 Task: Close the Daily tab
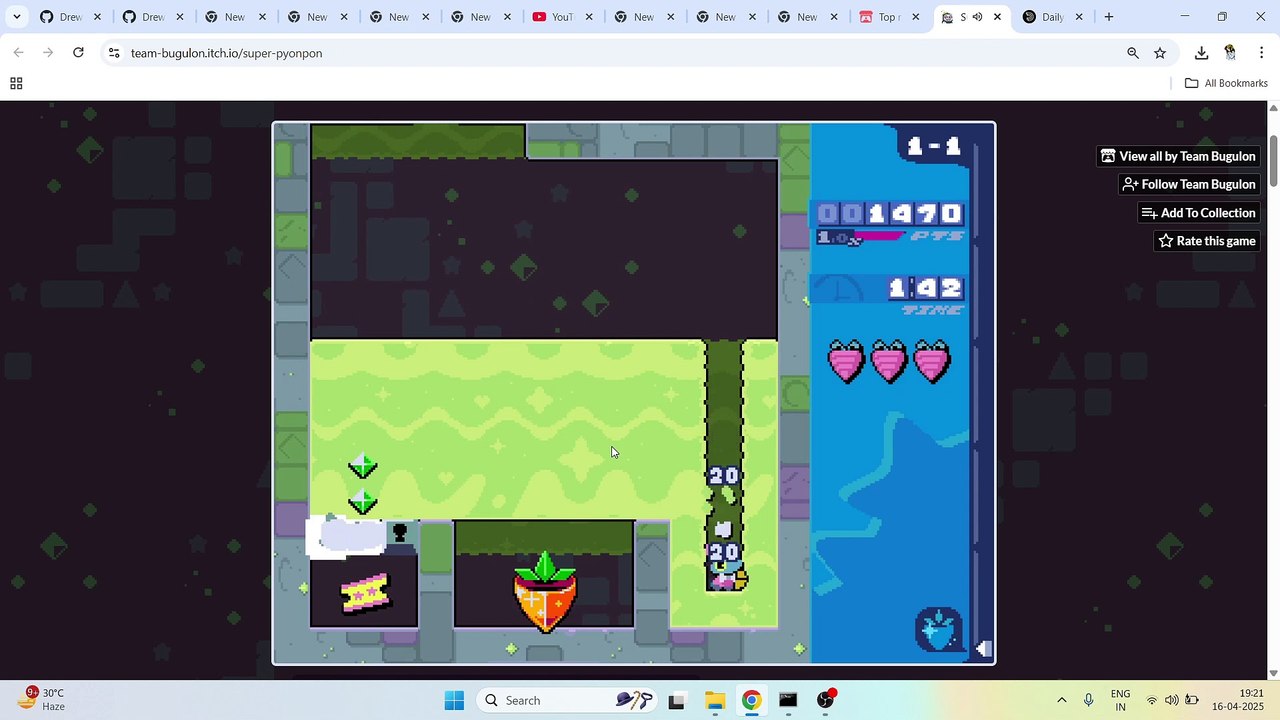(x=1079, y=17)
